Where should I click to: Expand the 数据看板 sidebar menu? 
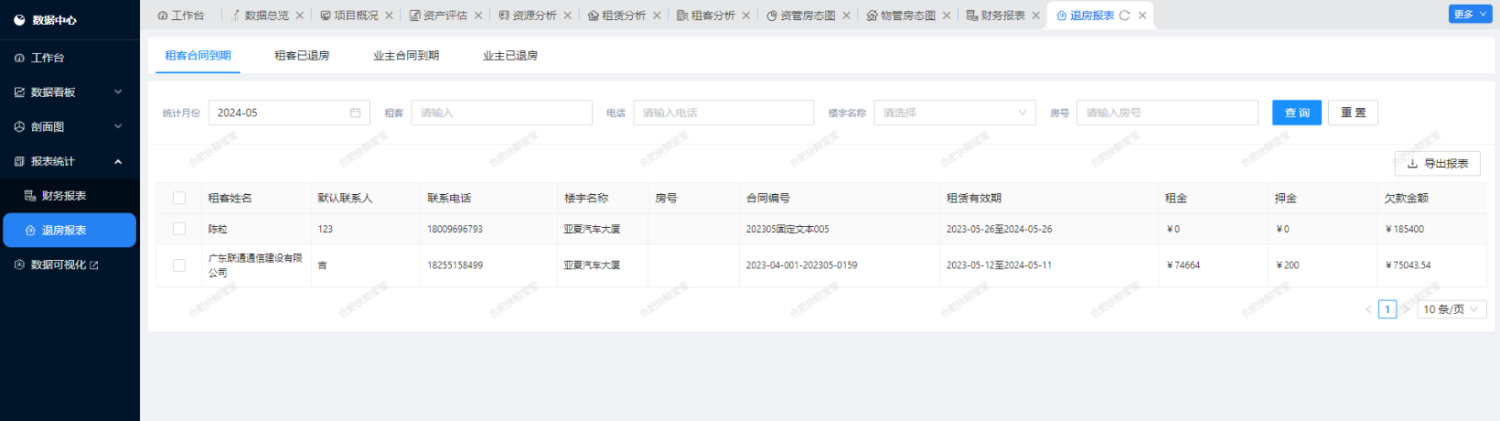point(69,92)
